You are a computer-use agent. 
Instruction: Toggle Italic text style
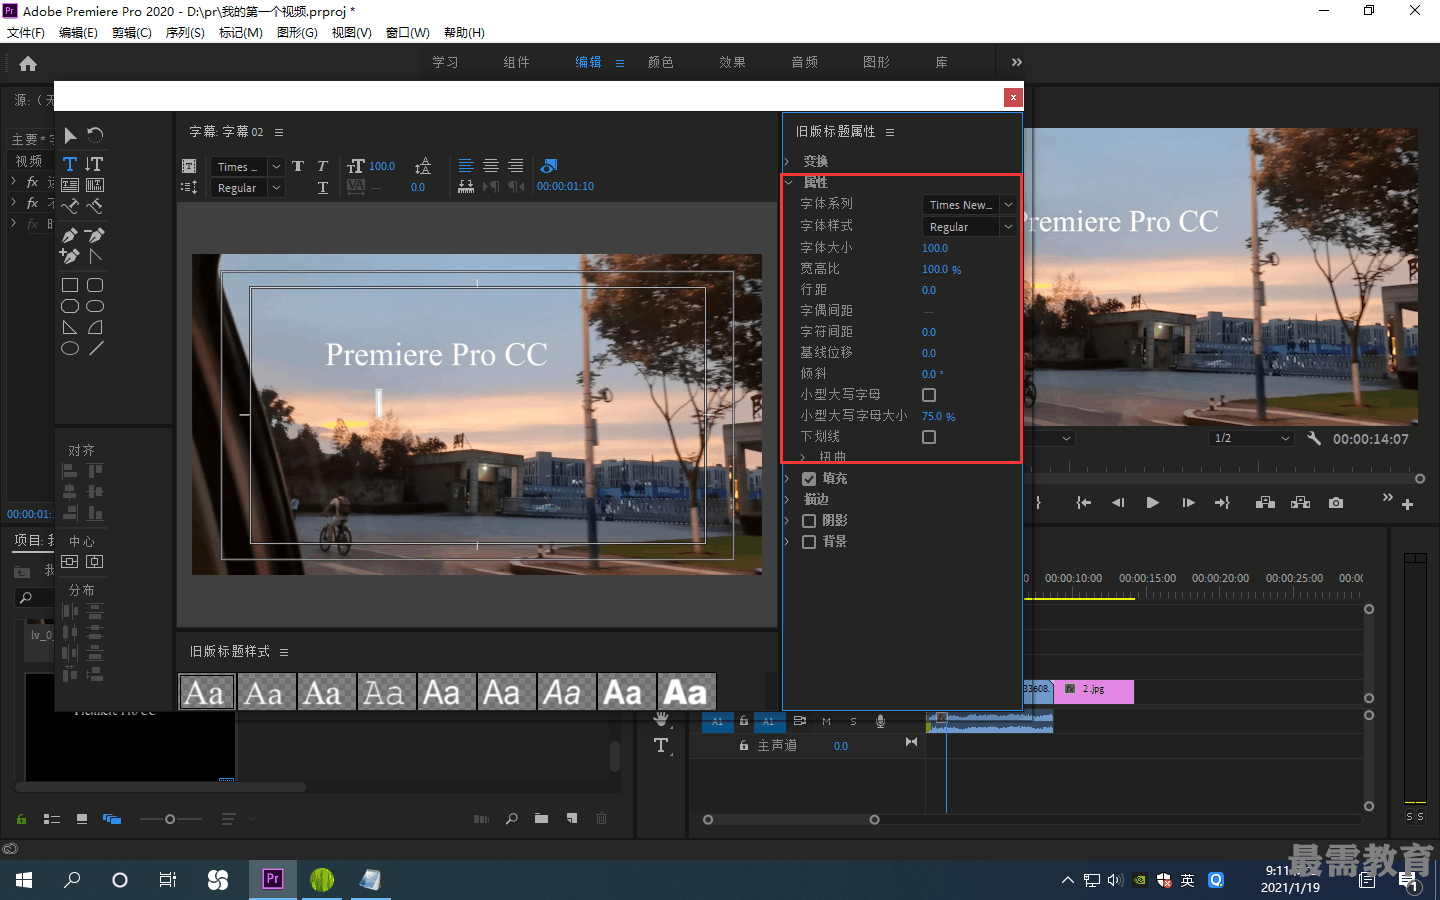[322, 166]
